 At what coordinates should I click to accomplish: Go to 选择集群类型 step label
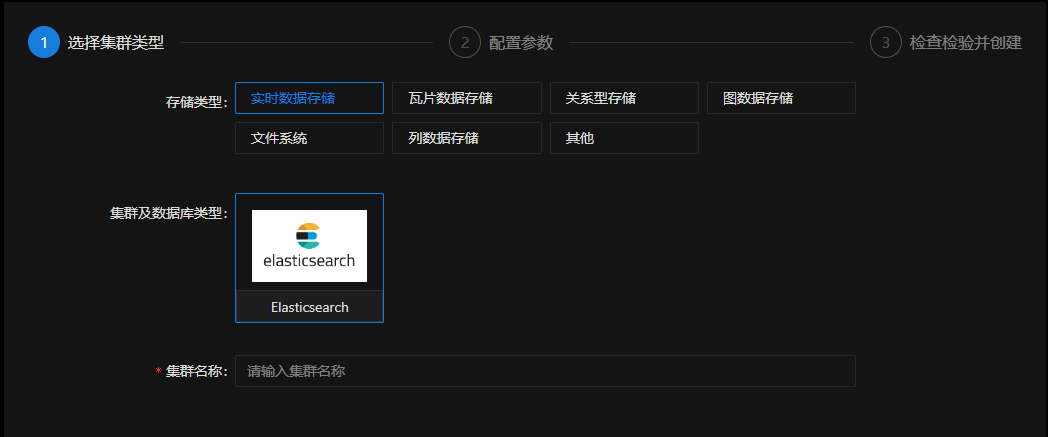[x=116, y=43]
